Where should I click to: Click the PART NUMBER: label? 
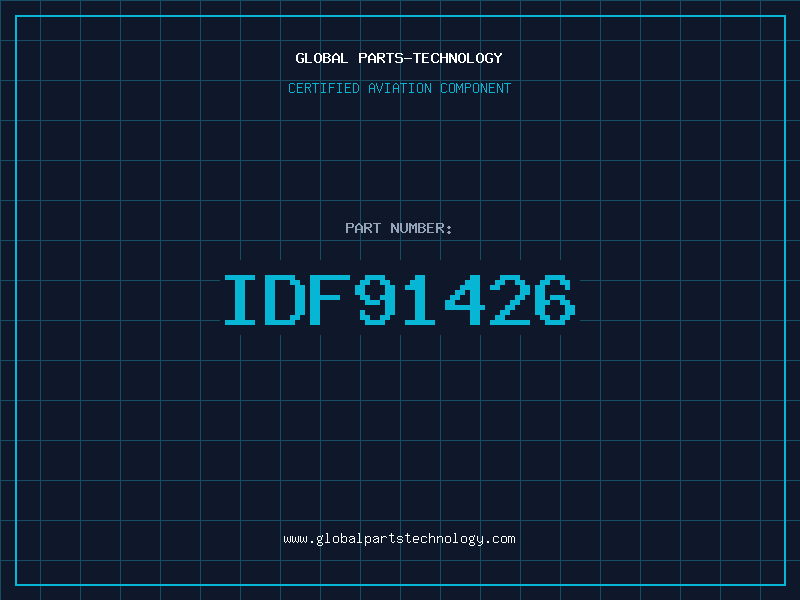(x=398, y=228)
